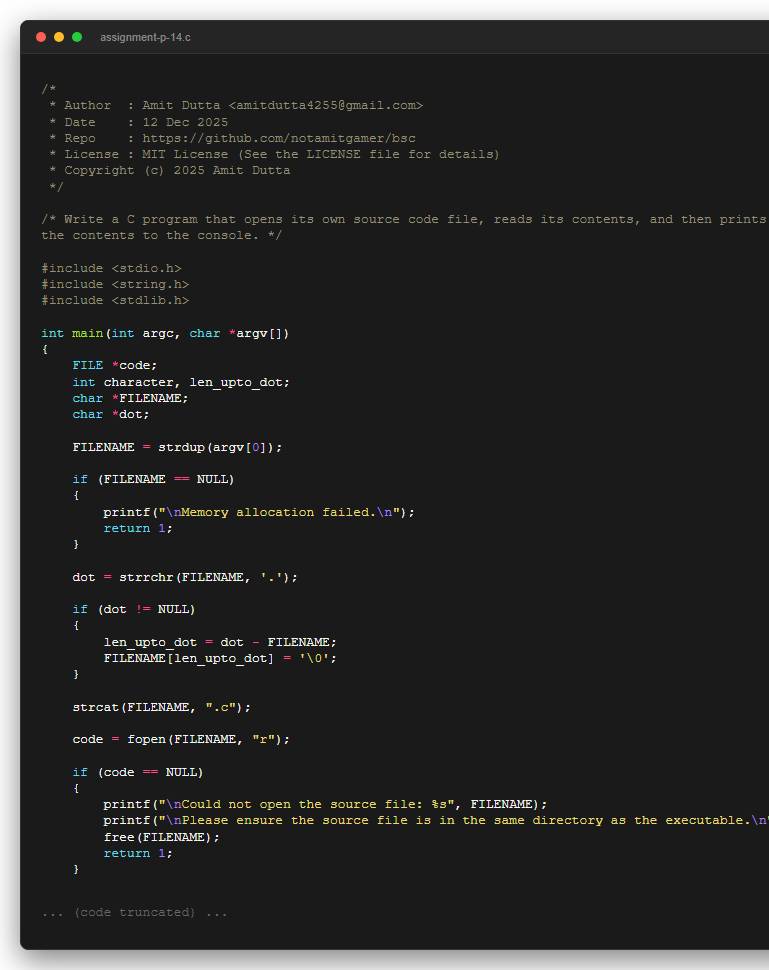Click the #include <stdio.h> line
The width and height of the screenshot is (769, 970).
coord(111,268)
